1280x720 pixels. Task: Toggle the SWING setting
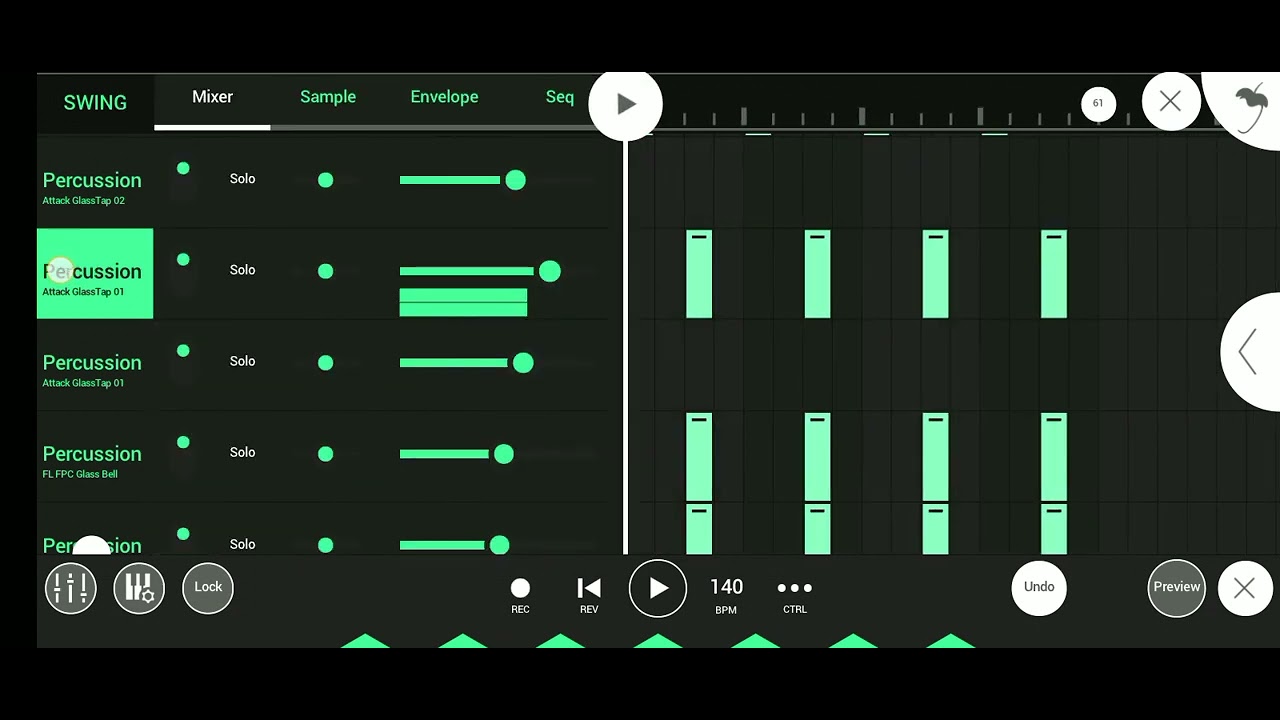pos(95,103)
